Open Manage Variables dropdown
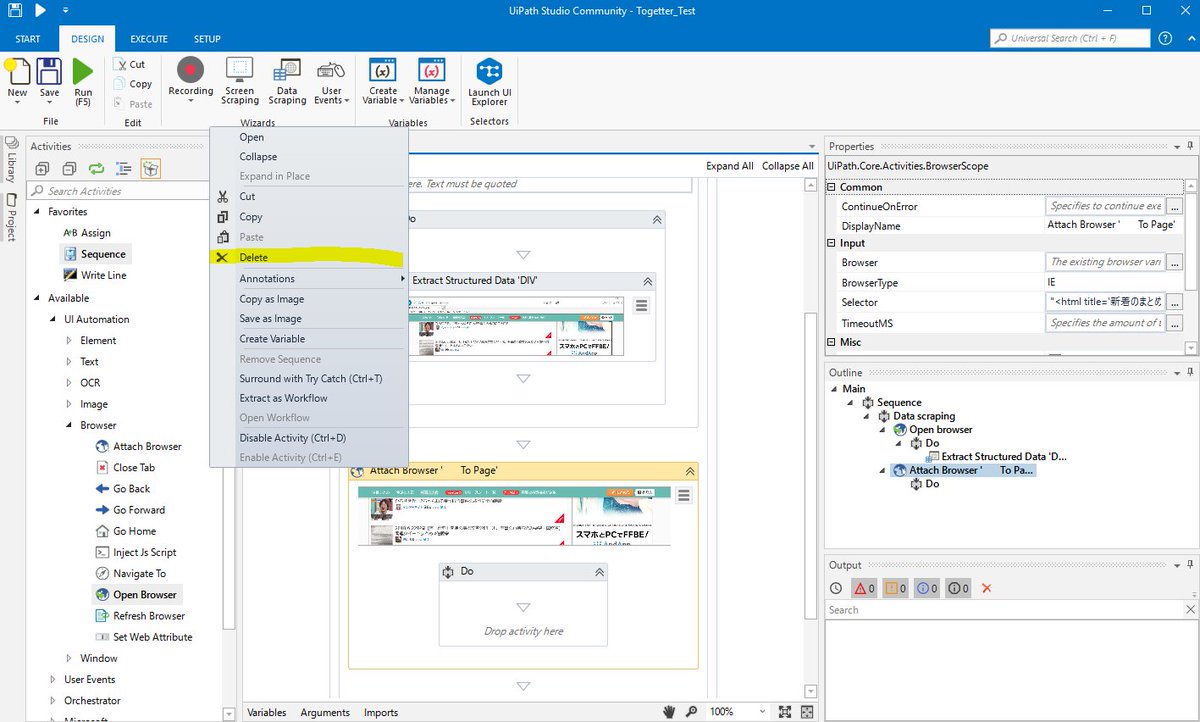 point(432,80)
